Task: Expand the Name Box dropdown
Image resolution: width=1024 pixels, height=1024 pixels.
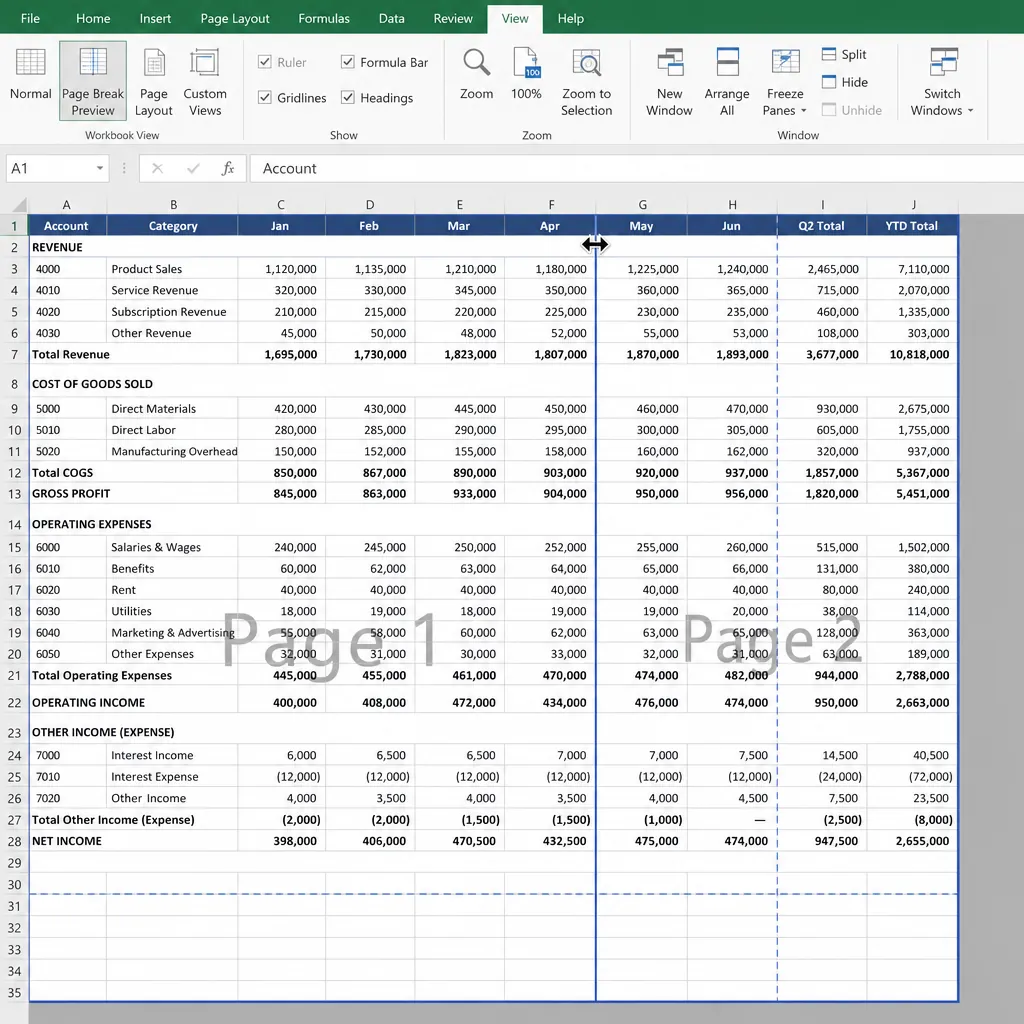Action: [100, 168]
